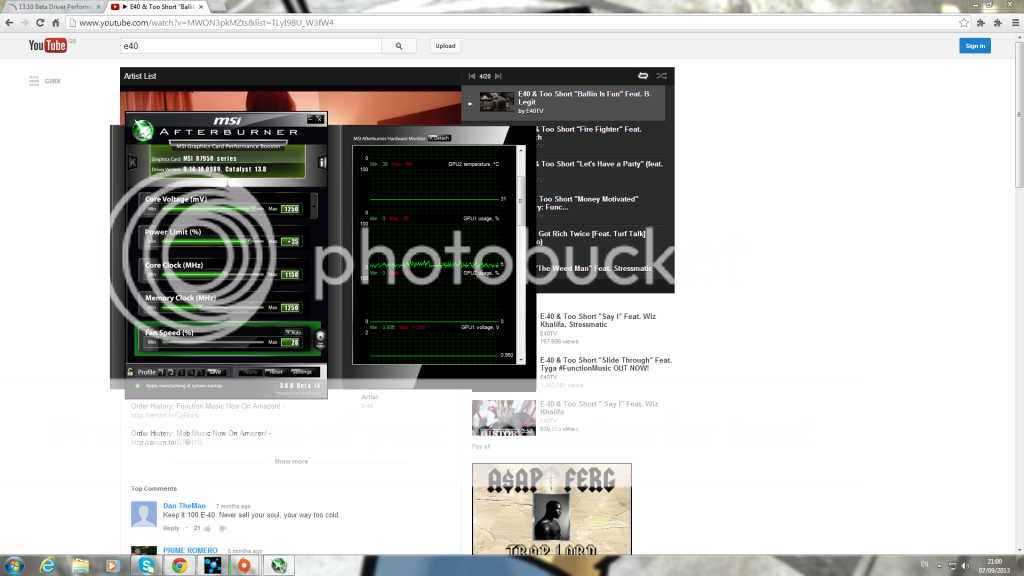Save the current Afterburner profile
Viewport: 1024px width, 576px height.
pos(216,372)
